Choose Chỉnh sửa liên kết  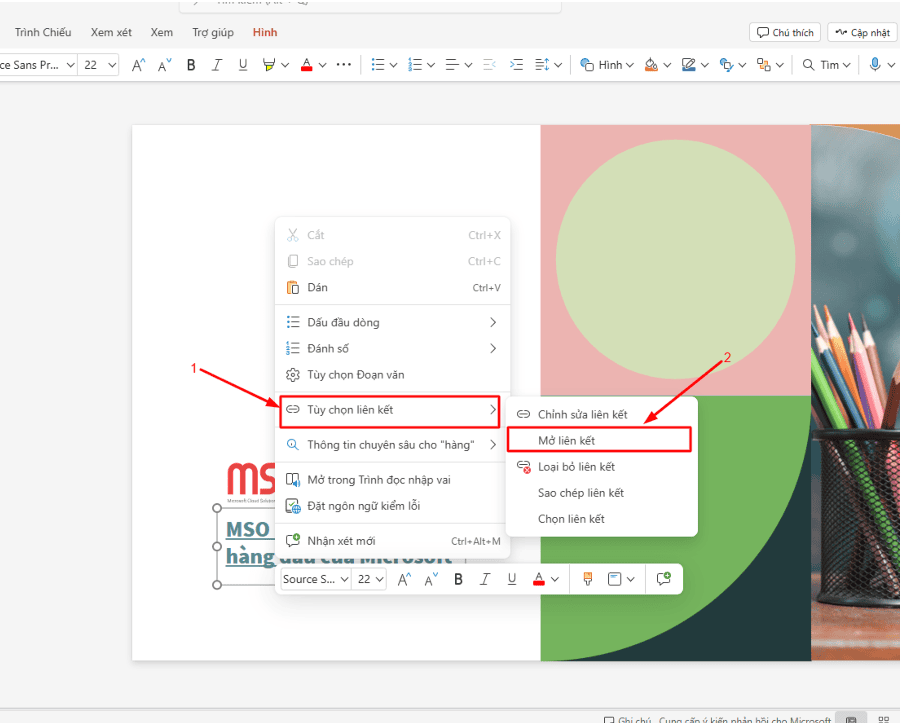602,414
